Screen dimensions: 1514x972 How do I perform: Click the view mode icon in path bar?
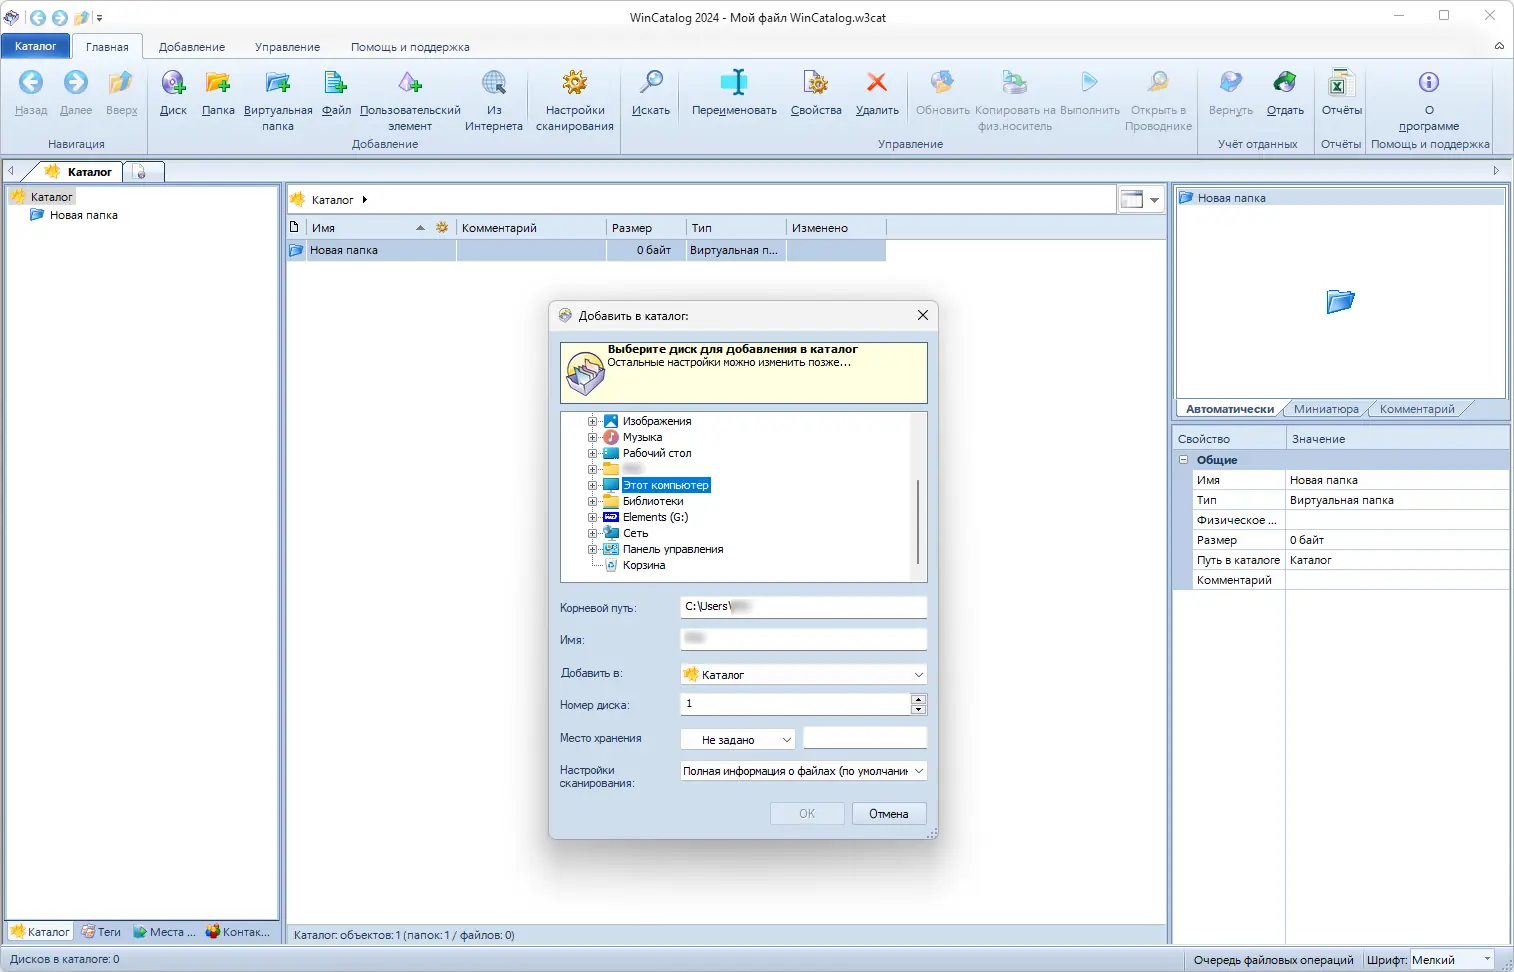(1132, 199)
